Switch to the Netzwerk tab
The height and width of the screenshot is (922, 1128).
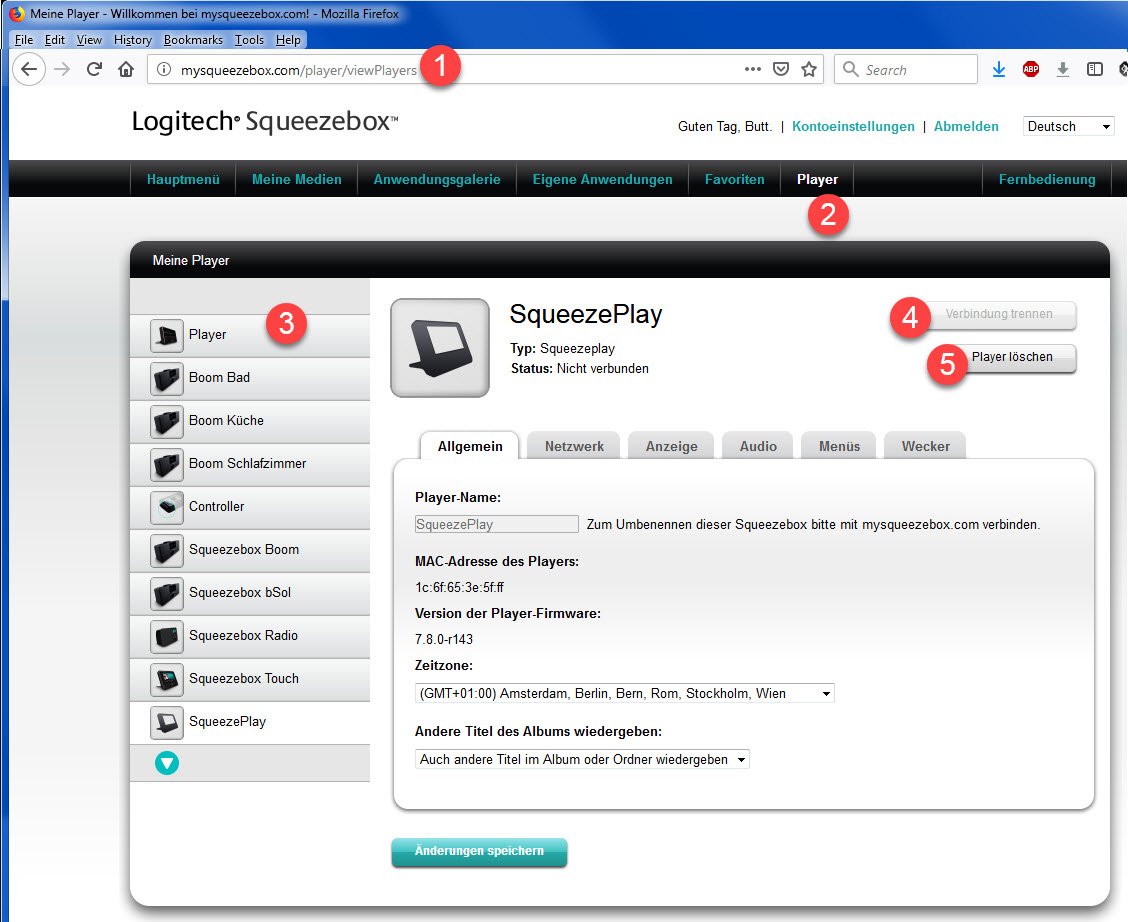click(574, 446)
